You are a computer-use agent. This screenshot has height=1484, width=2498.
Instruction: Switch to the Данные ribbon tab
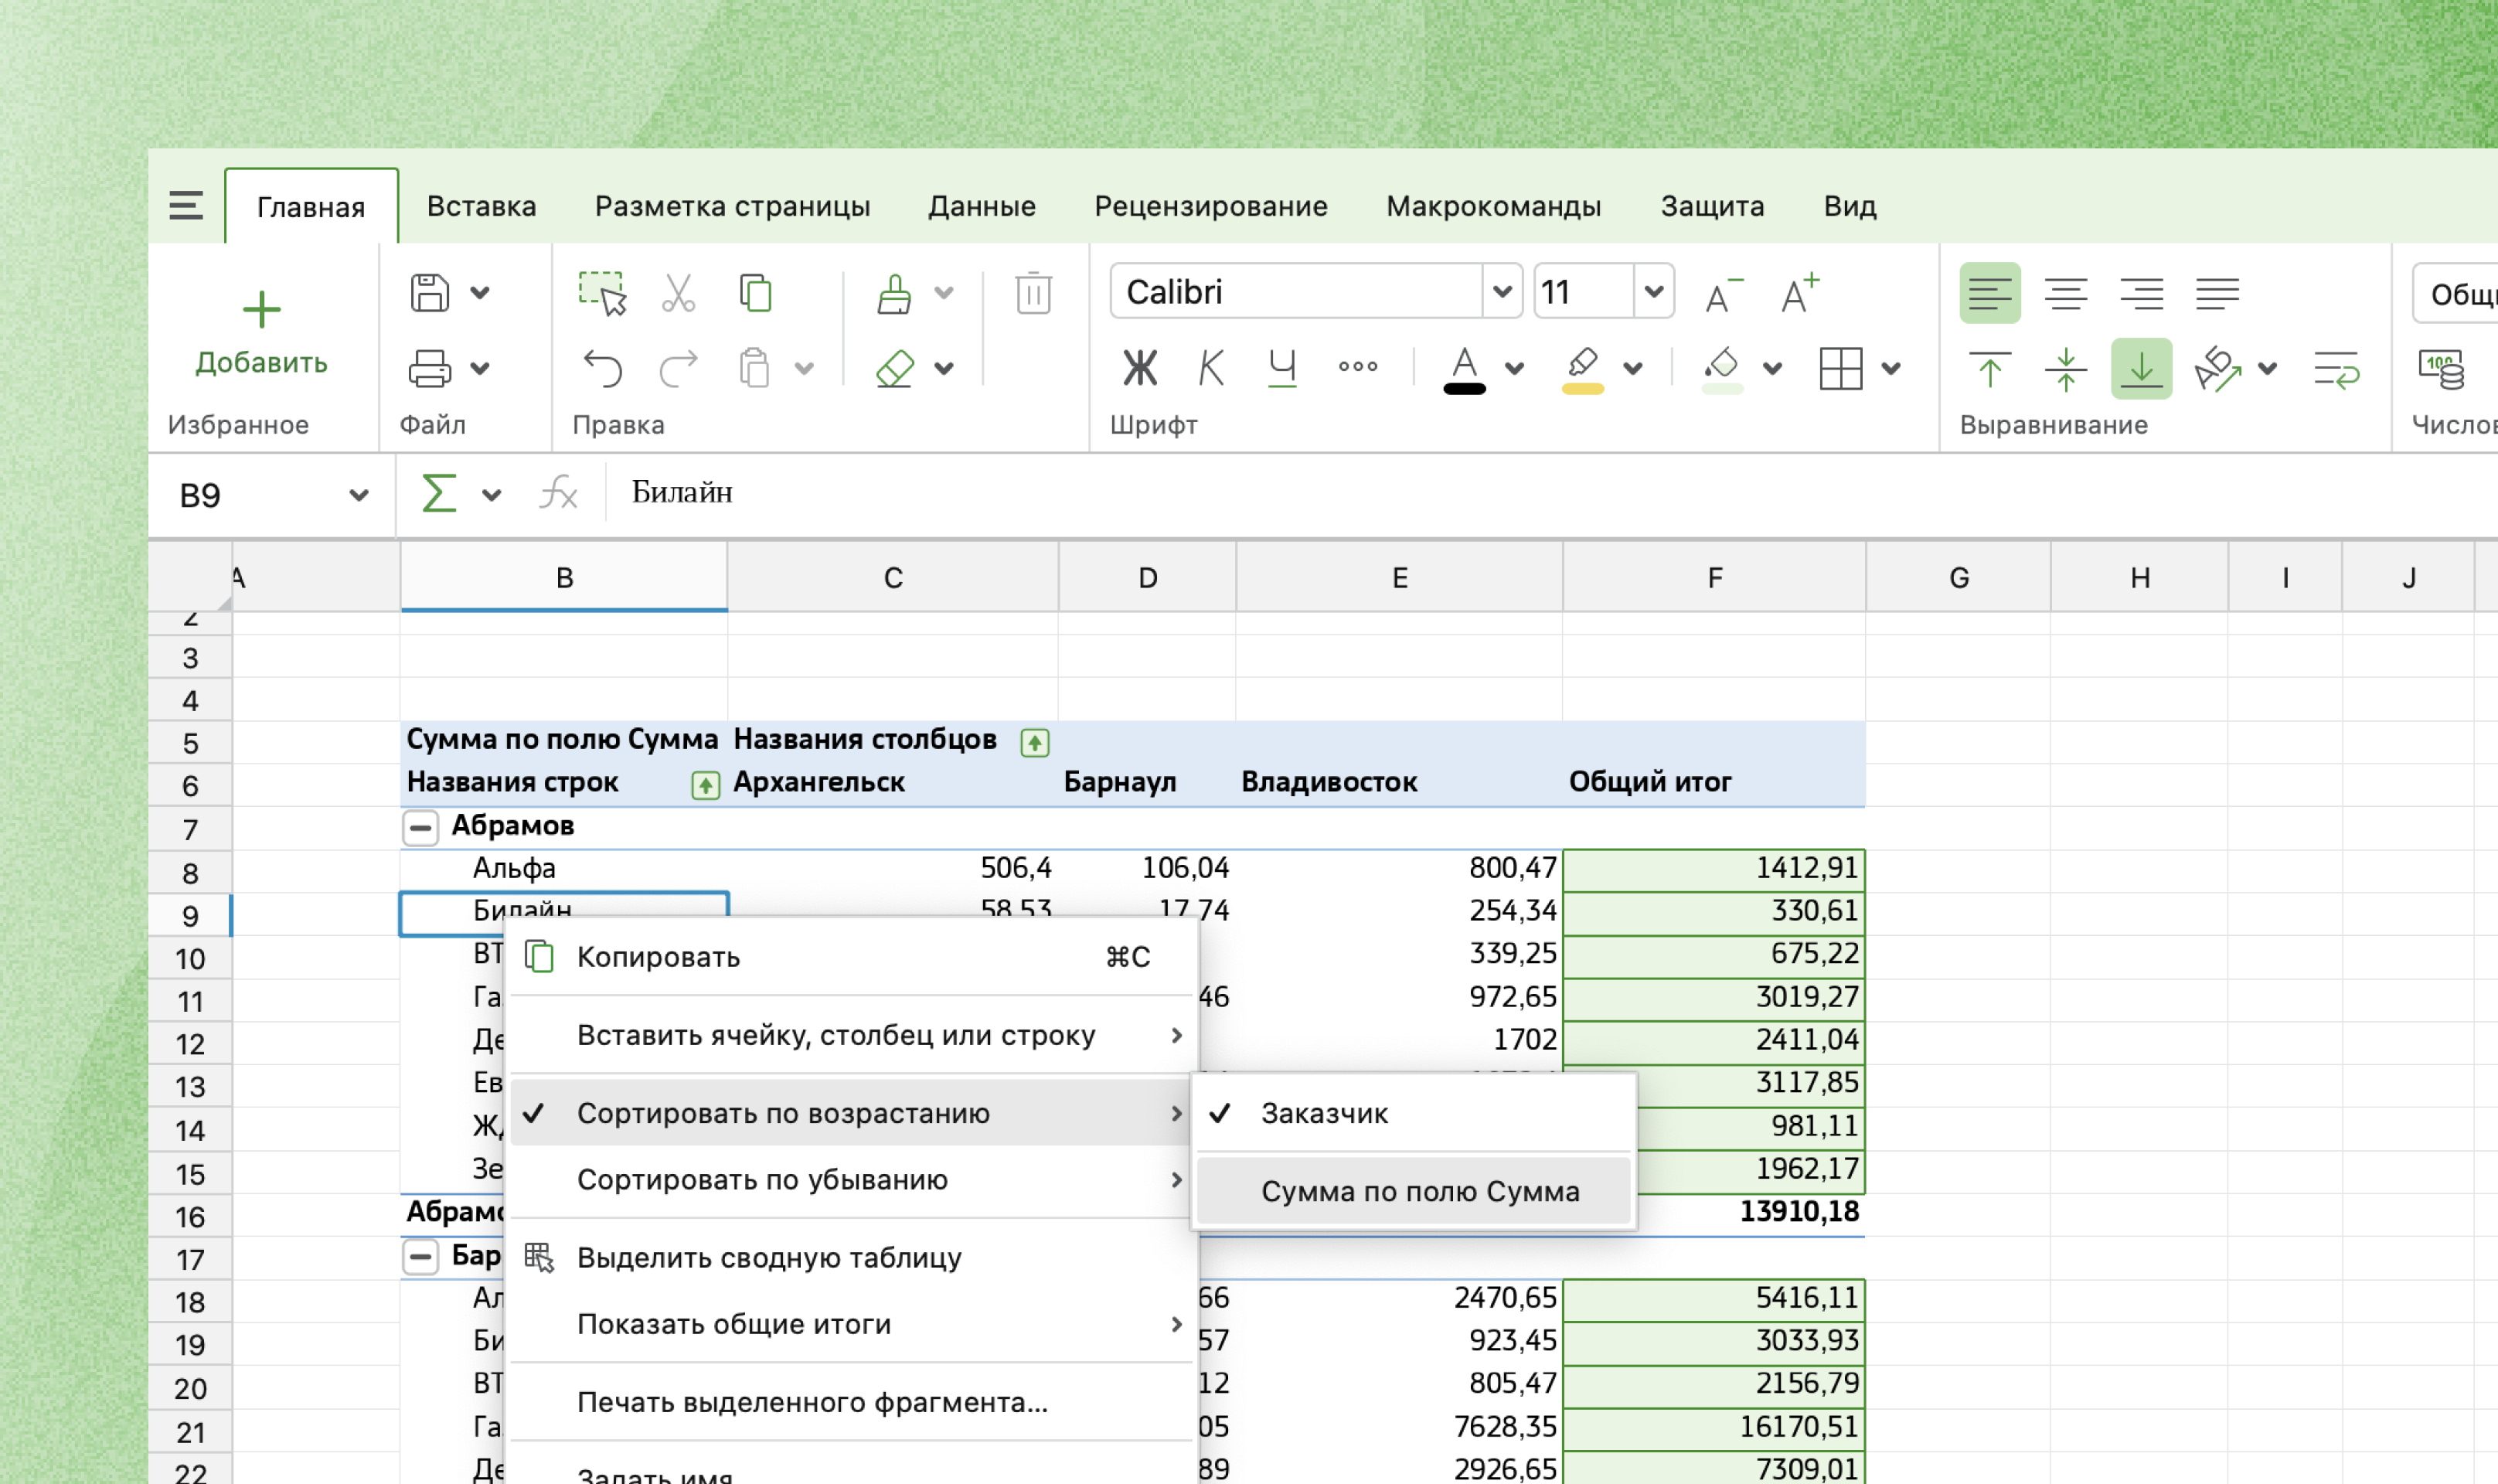[x=981, y=206]
